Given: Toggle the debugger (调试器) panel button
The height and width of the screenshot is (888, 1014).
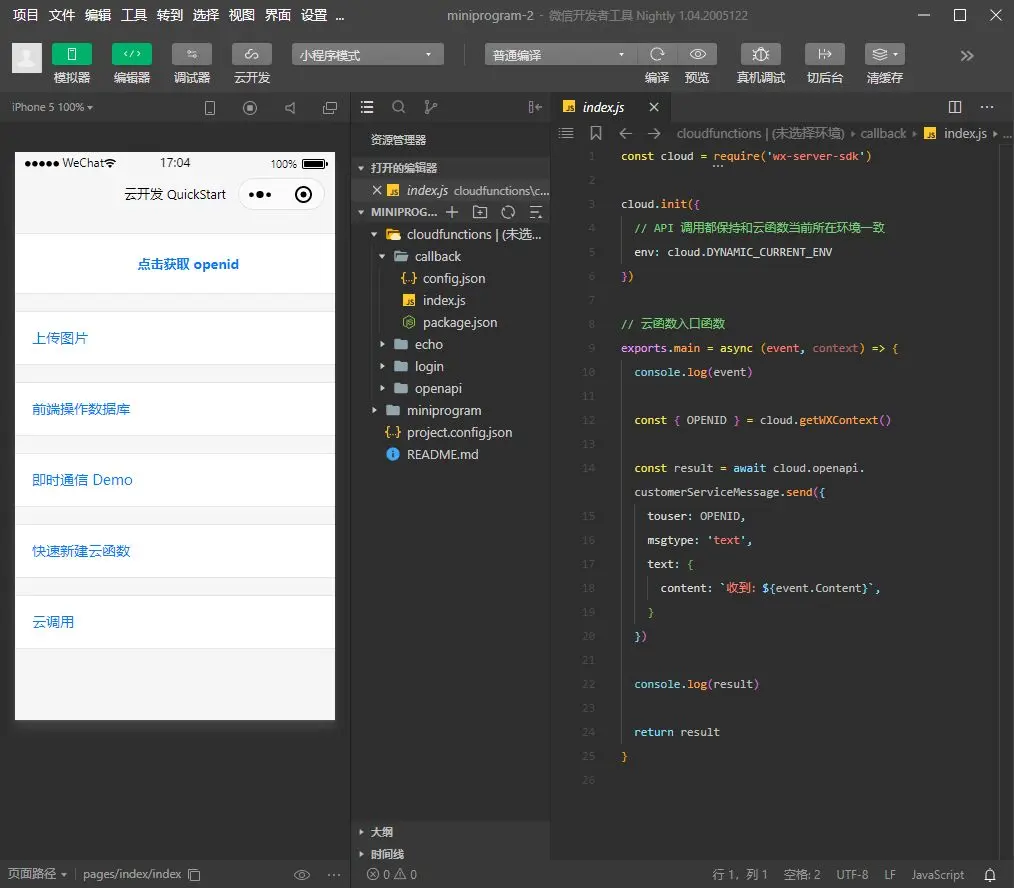Looking at the screenshot, I should click(192, 54).
